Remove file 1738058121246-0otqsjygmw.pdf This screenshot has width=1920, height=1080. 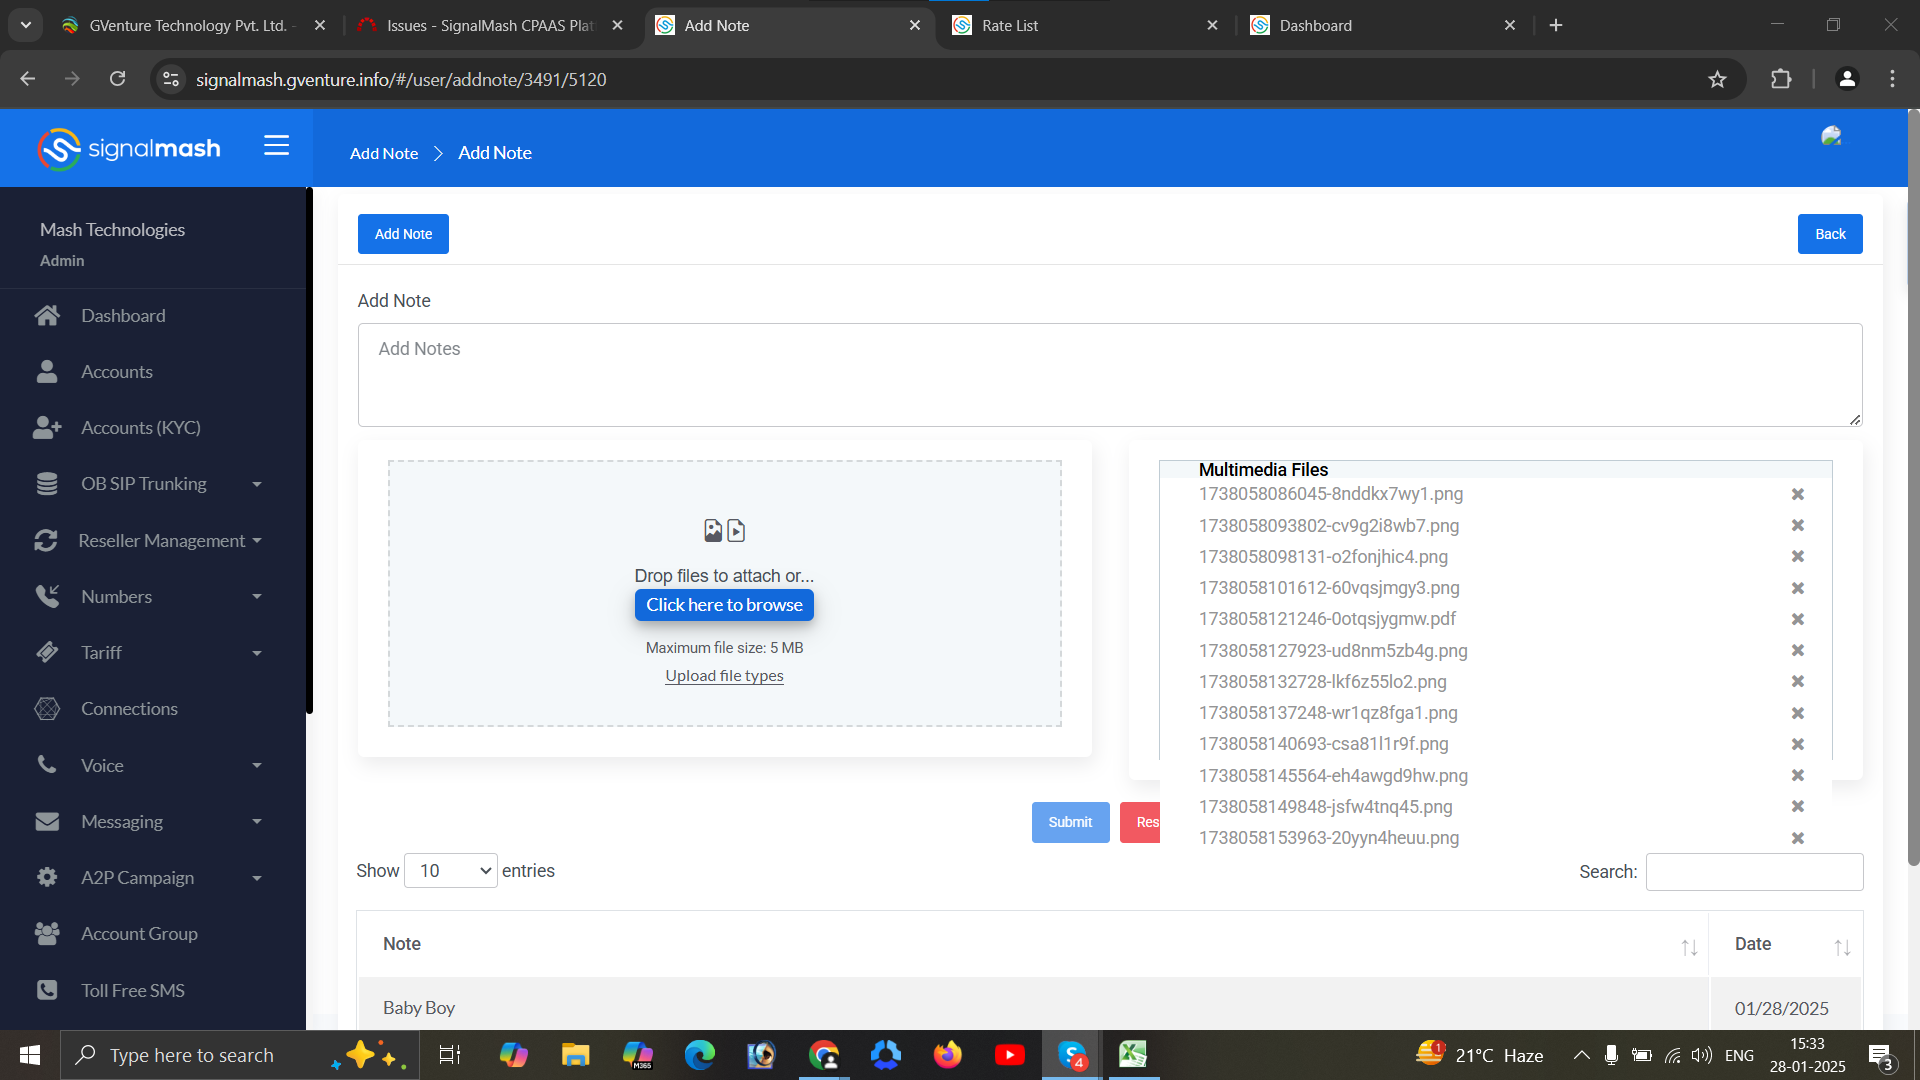[x=1797, y=619]
